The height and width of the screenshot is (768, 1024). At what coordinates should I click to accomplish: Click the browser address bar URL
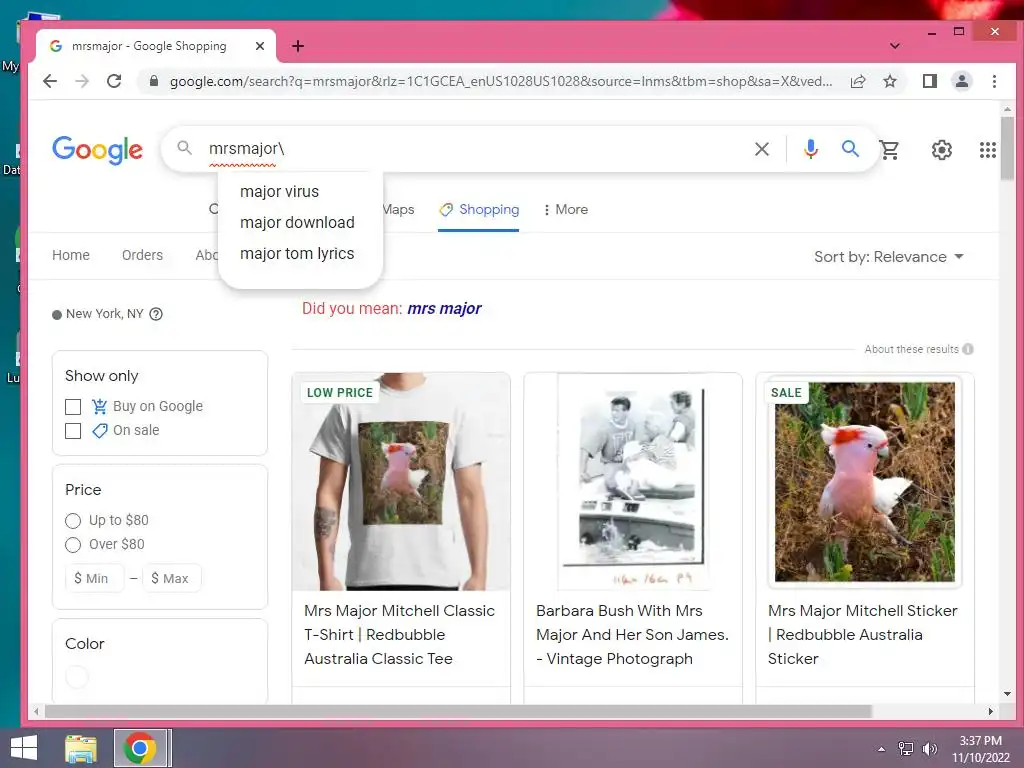click(x=501, y=82)
